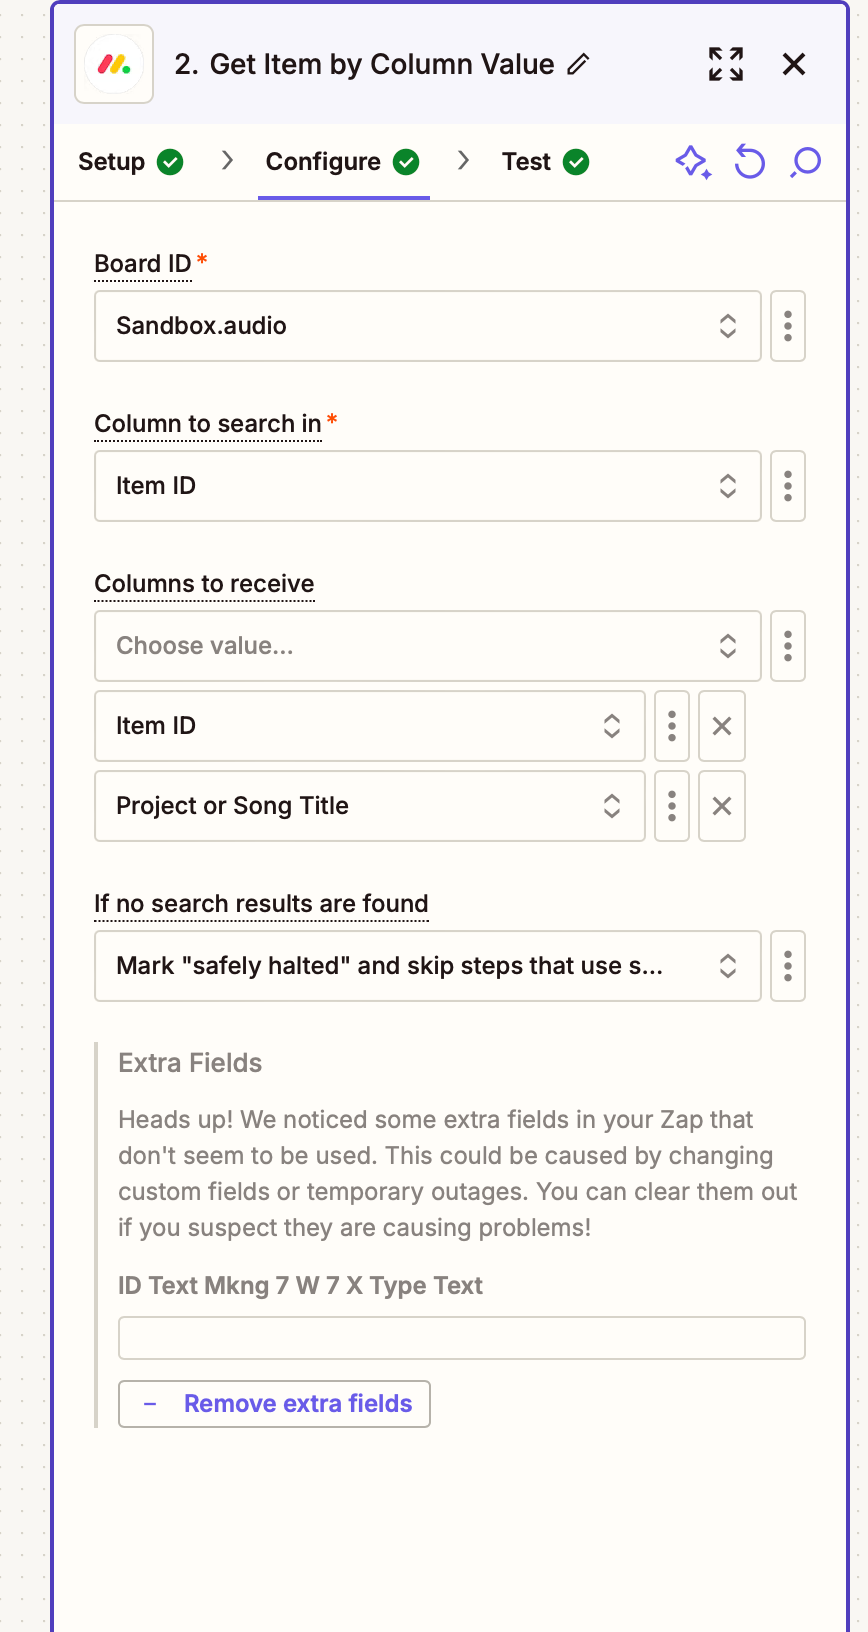Open three-dot menu beside Board ID
The image size is (868, 1632).
click(788, 326)
